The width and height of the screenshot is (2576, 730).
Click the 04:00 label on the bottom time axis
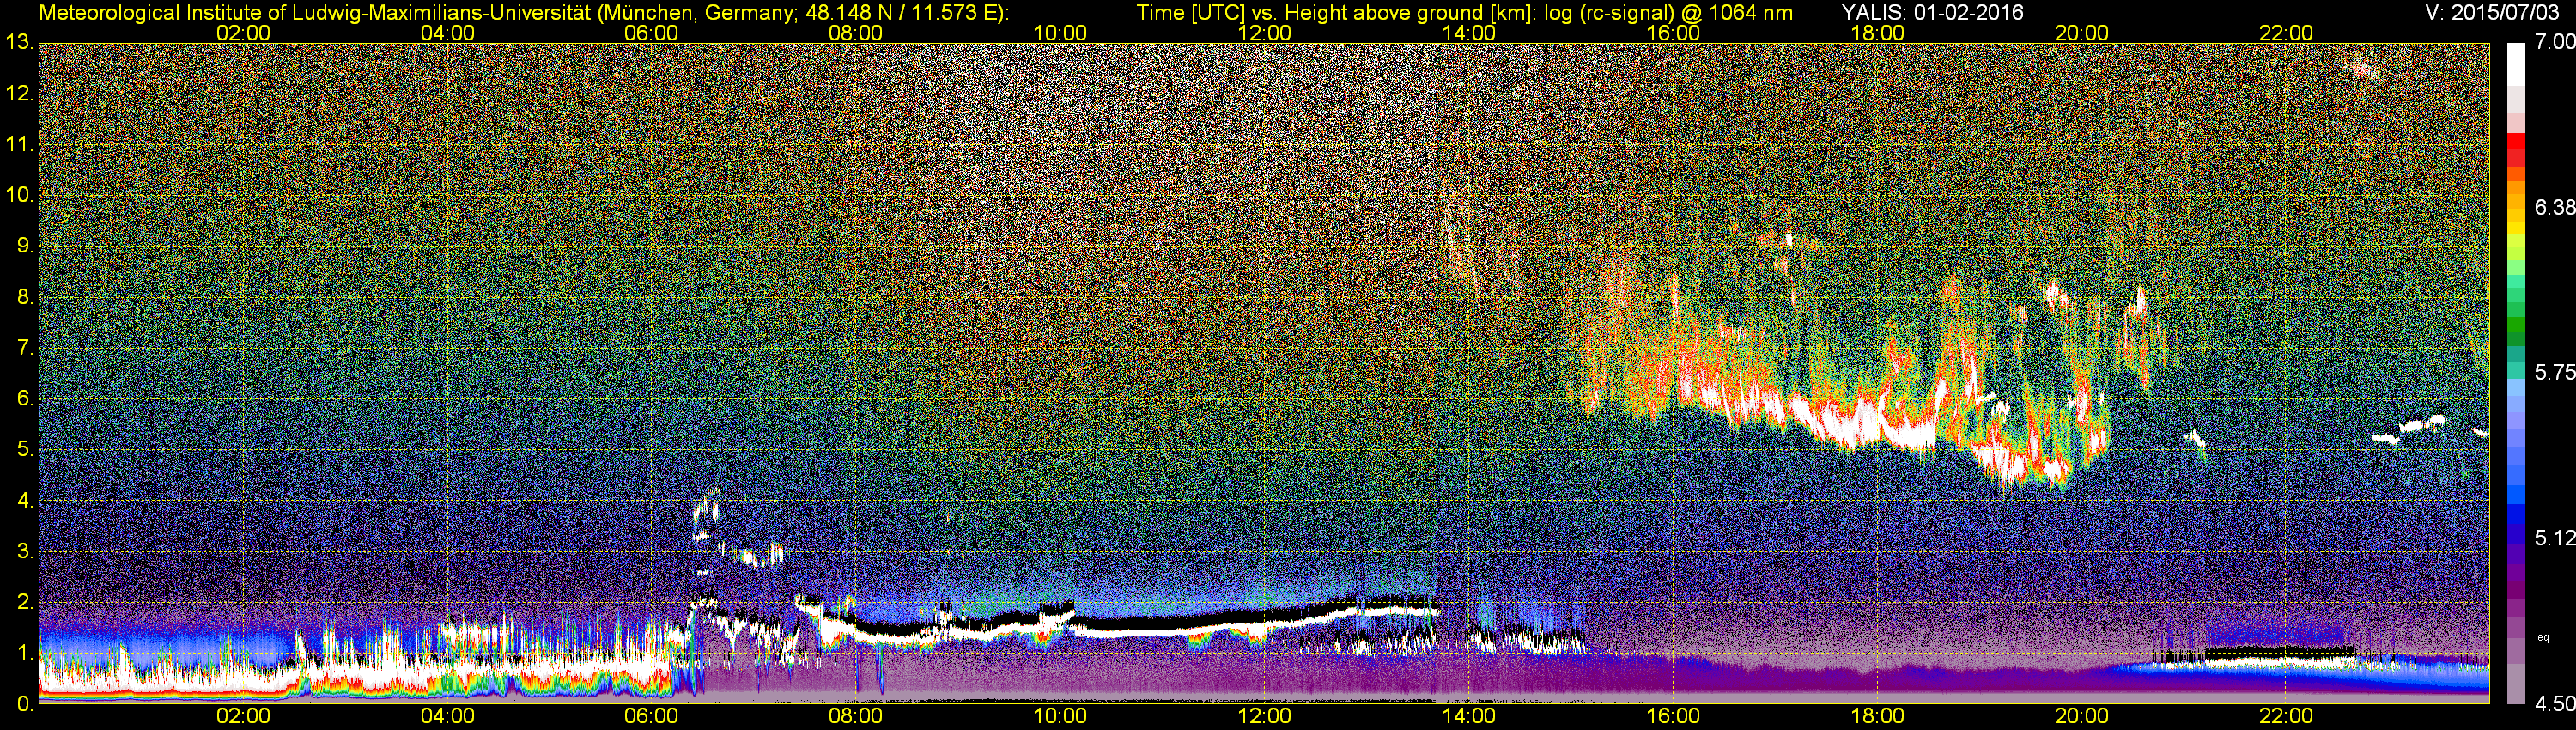click(x=447, y=716)
